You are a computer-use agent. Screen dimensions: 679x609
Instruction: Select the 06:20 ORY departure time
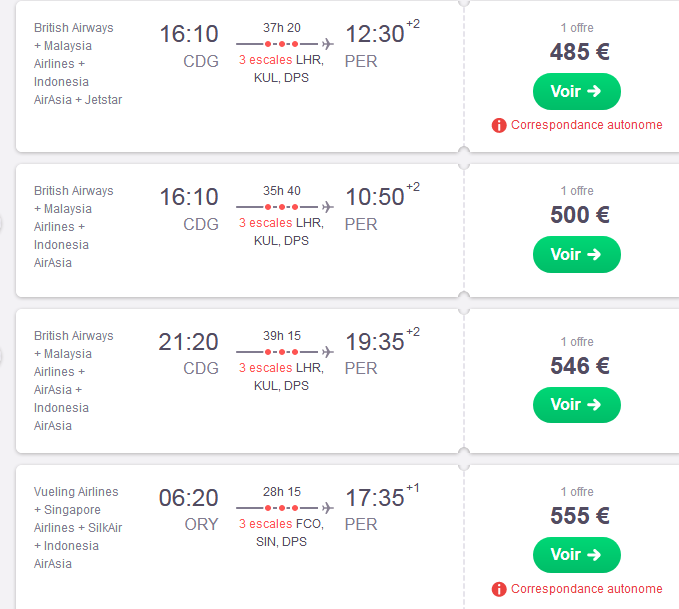pyautogui.click(x=189, y=499)
